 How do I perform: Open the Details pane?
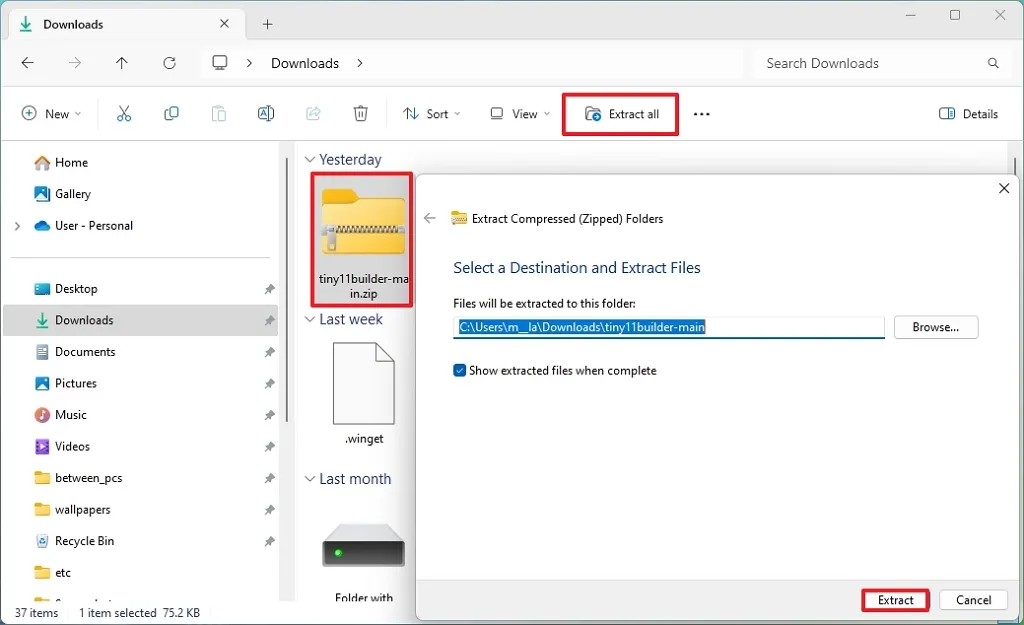(966, 113)
